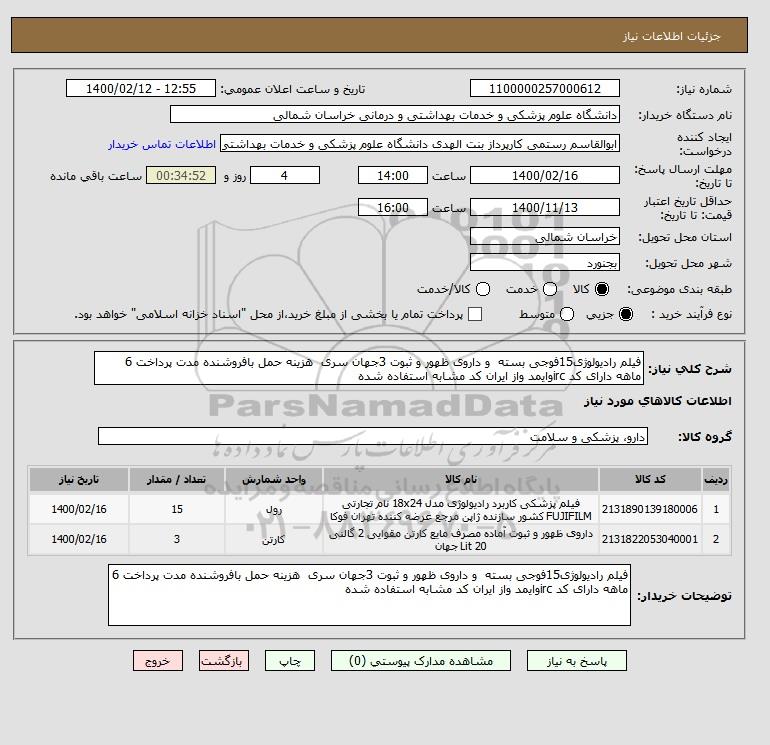Click the buyer notes text area
770x745 pixels.
tap(369, 595)
